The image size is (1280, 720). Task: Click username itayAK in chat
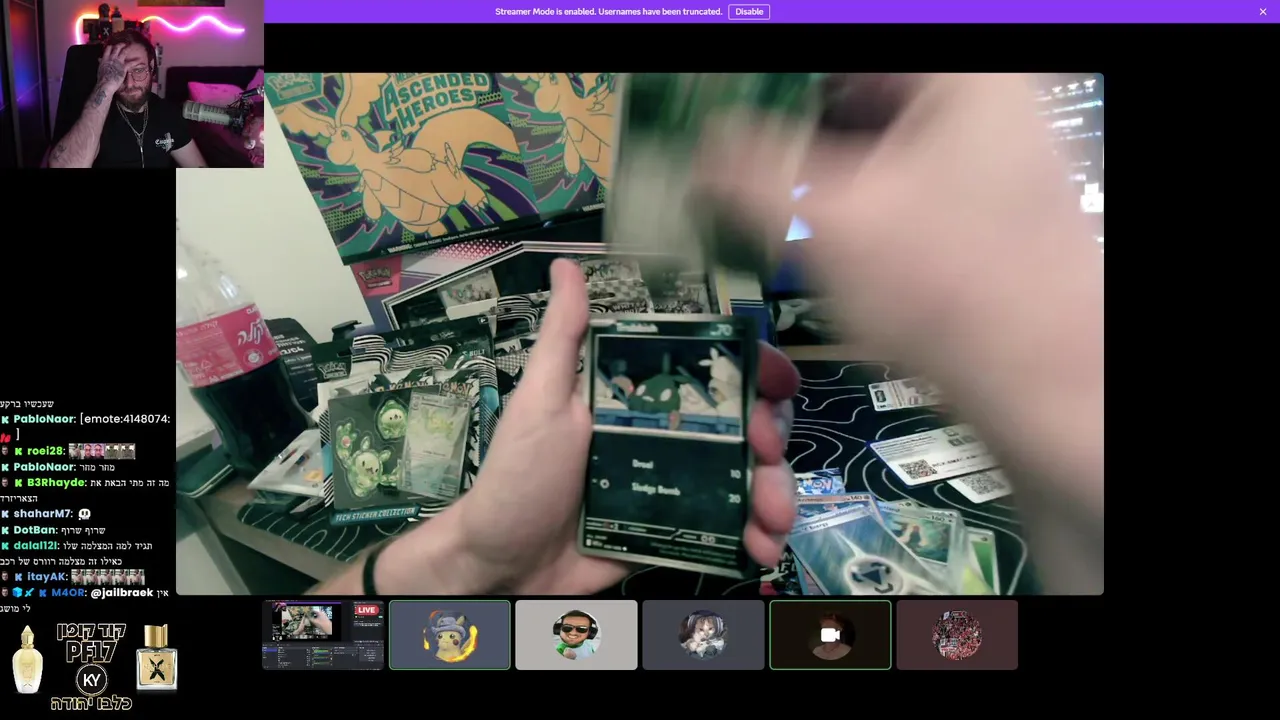tap(47, 577)
